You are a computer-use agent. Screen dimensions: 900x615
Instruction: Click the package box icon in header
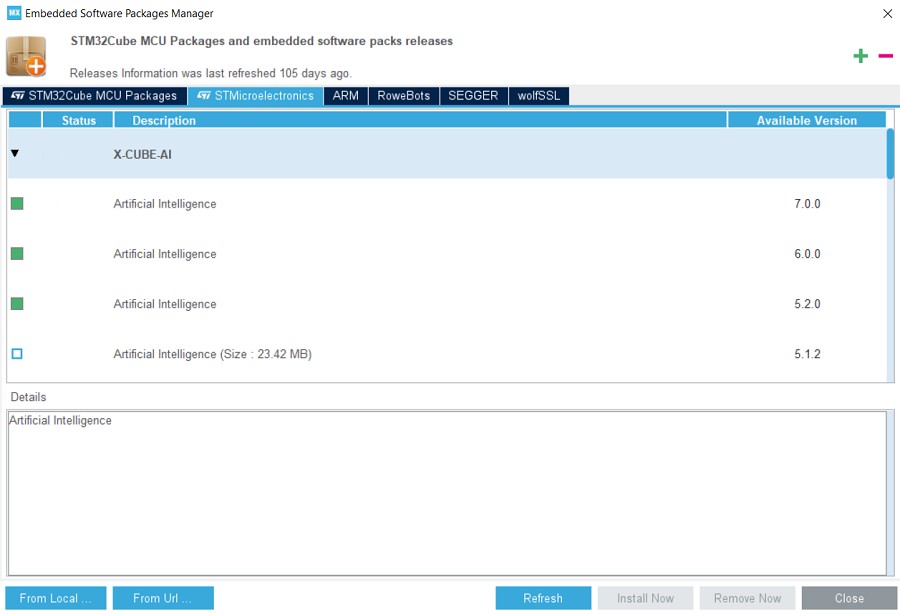click(26, 56)
